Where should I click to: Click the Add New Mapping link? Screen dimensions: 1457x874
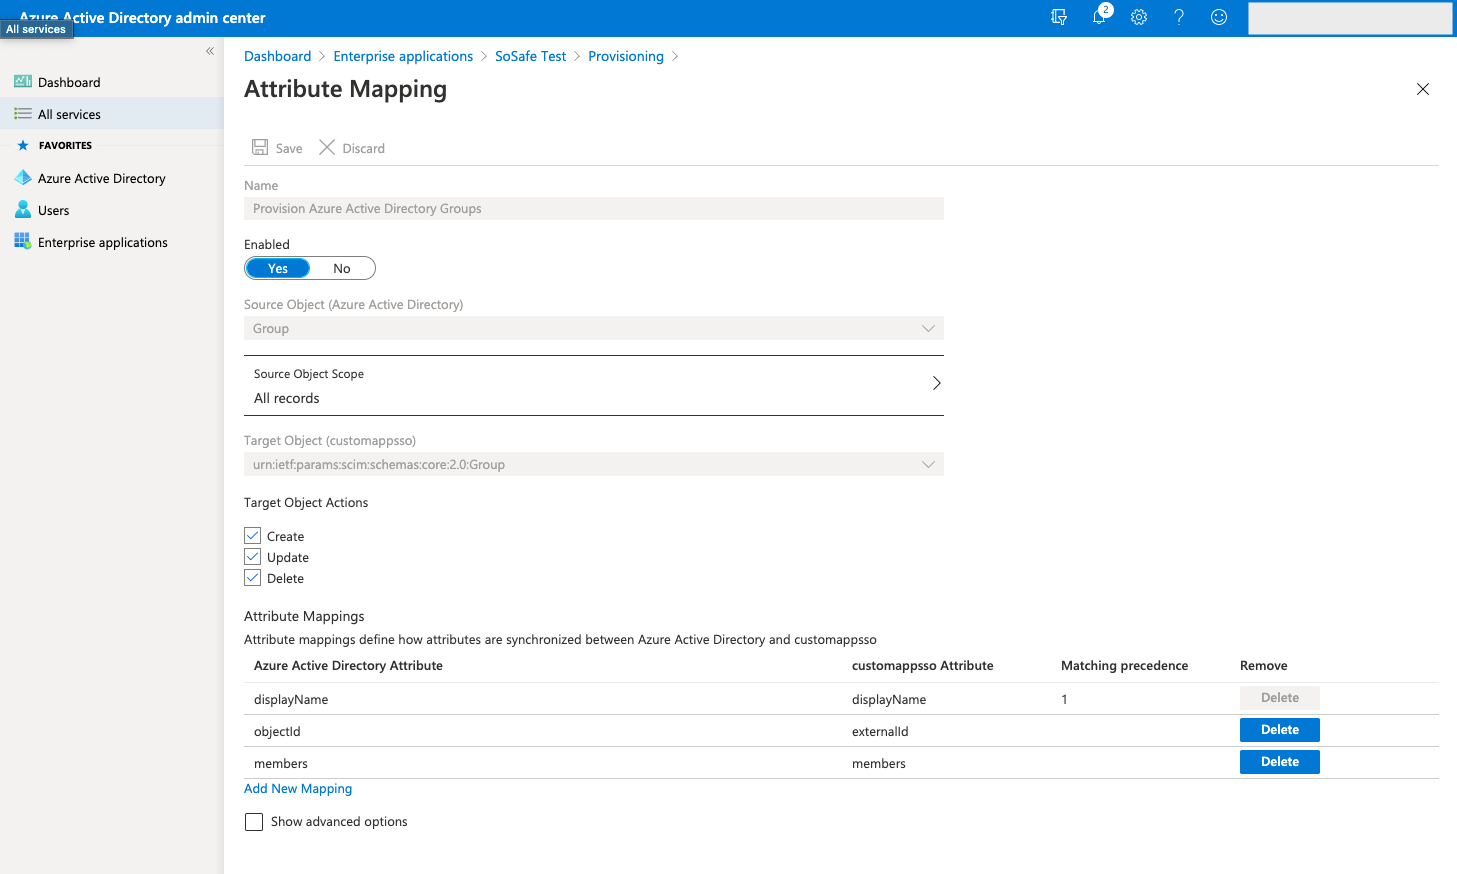[298, 789]
